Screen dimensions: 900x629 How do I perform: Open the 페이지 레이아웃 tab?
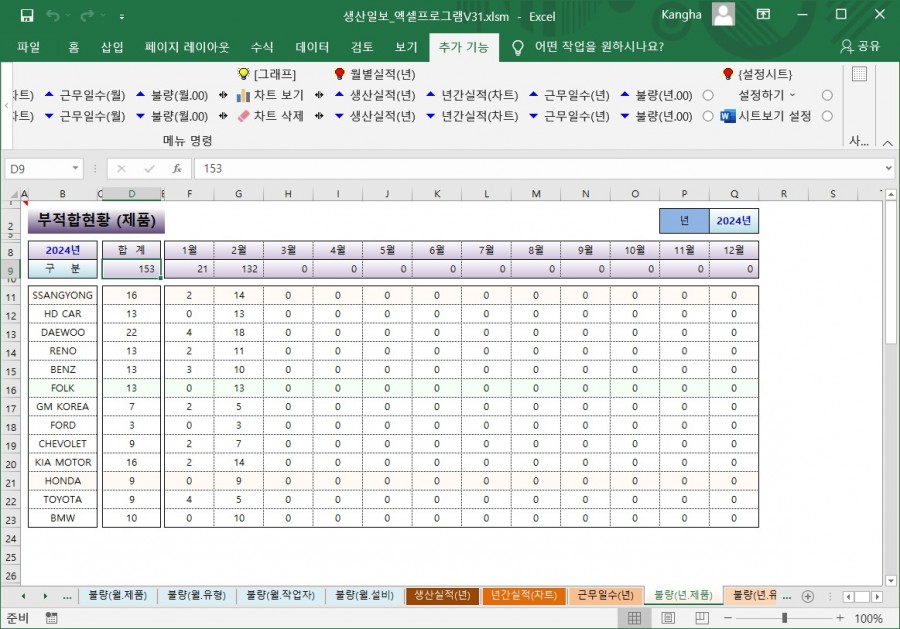tap(187, 47)
